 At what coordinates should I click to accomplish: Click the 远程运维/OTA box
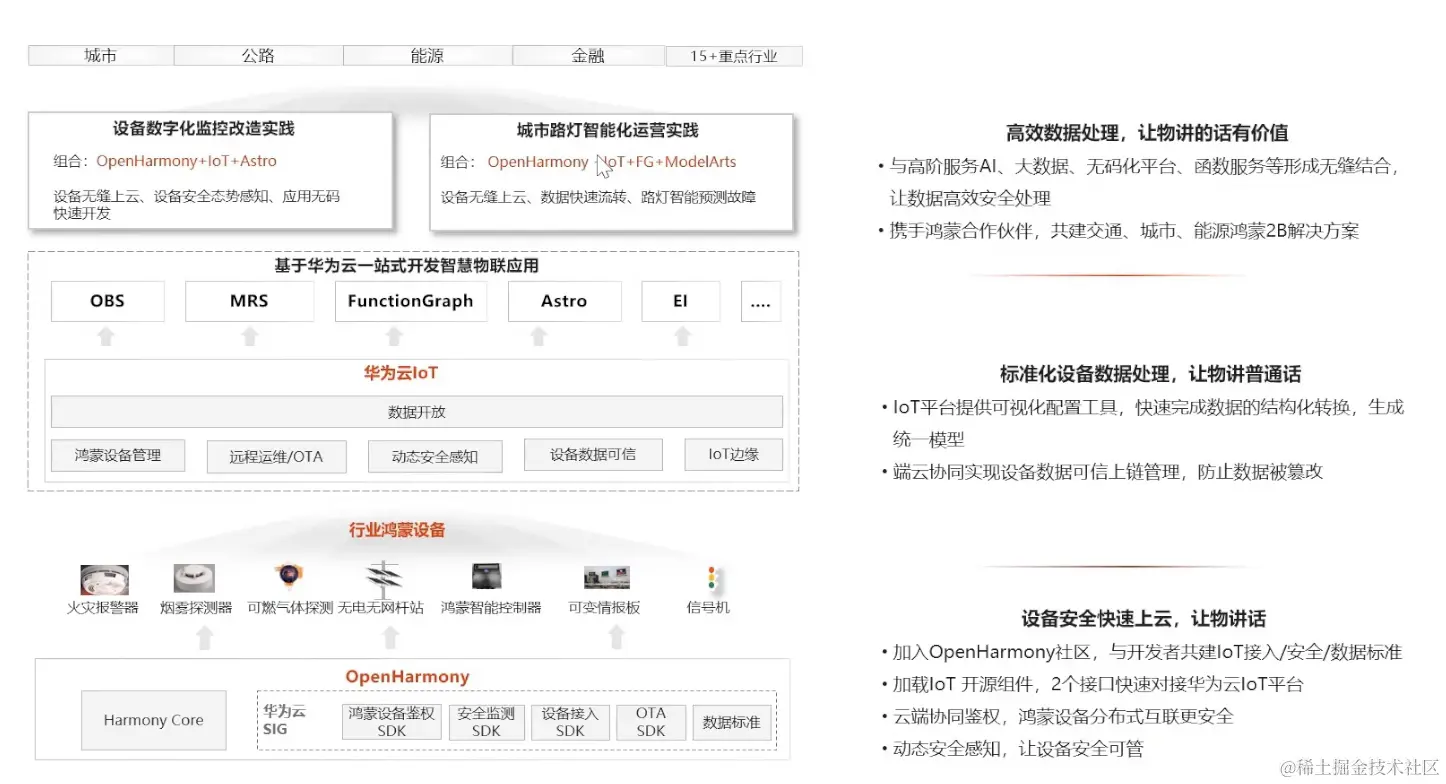click(276, 457)
